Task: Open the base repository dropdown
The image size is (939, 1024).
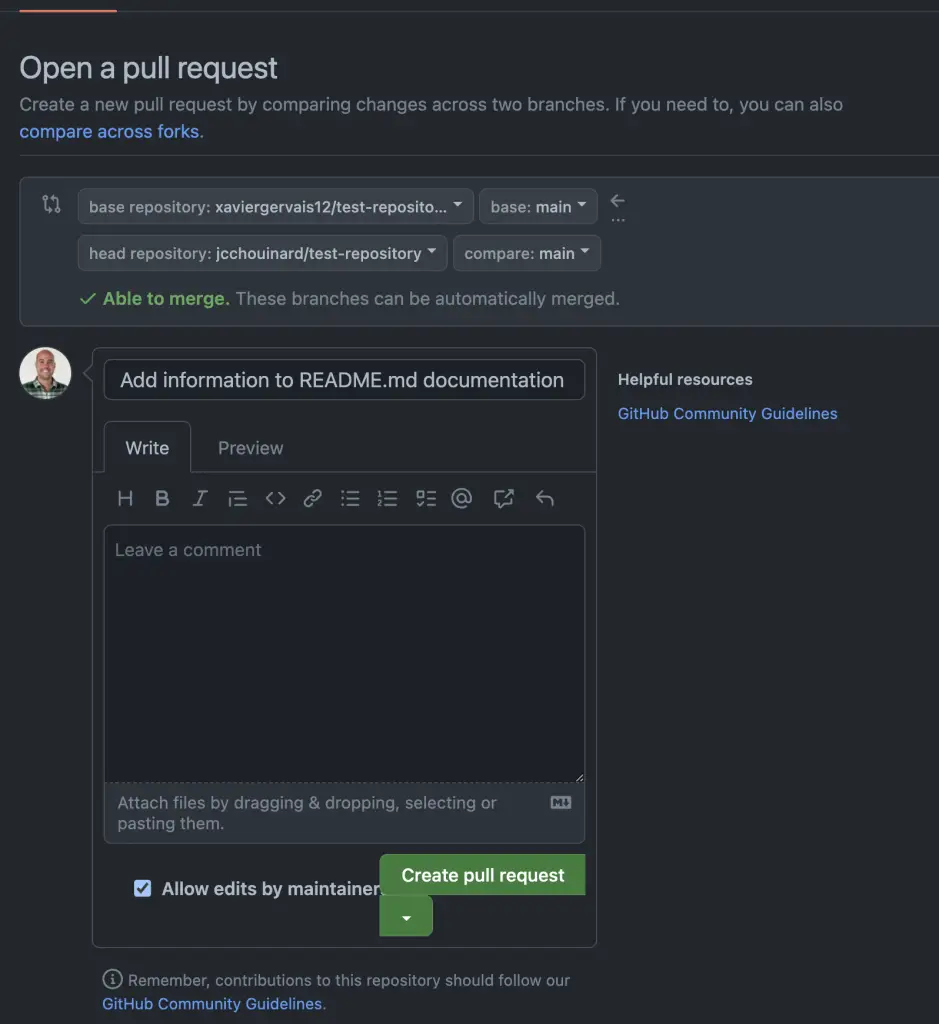Action: (275, 207)
